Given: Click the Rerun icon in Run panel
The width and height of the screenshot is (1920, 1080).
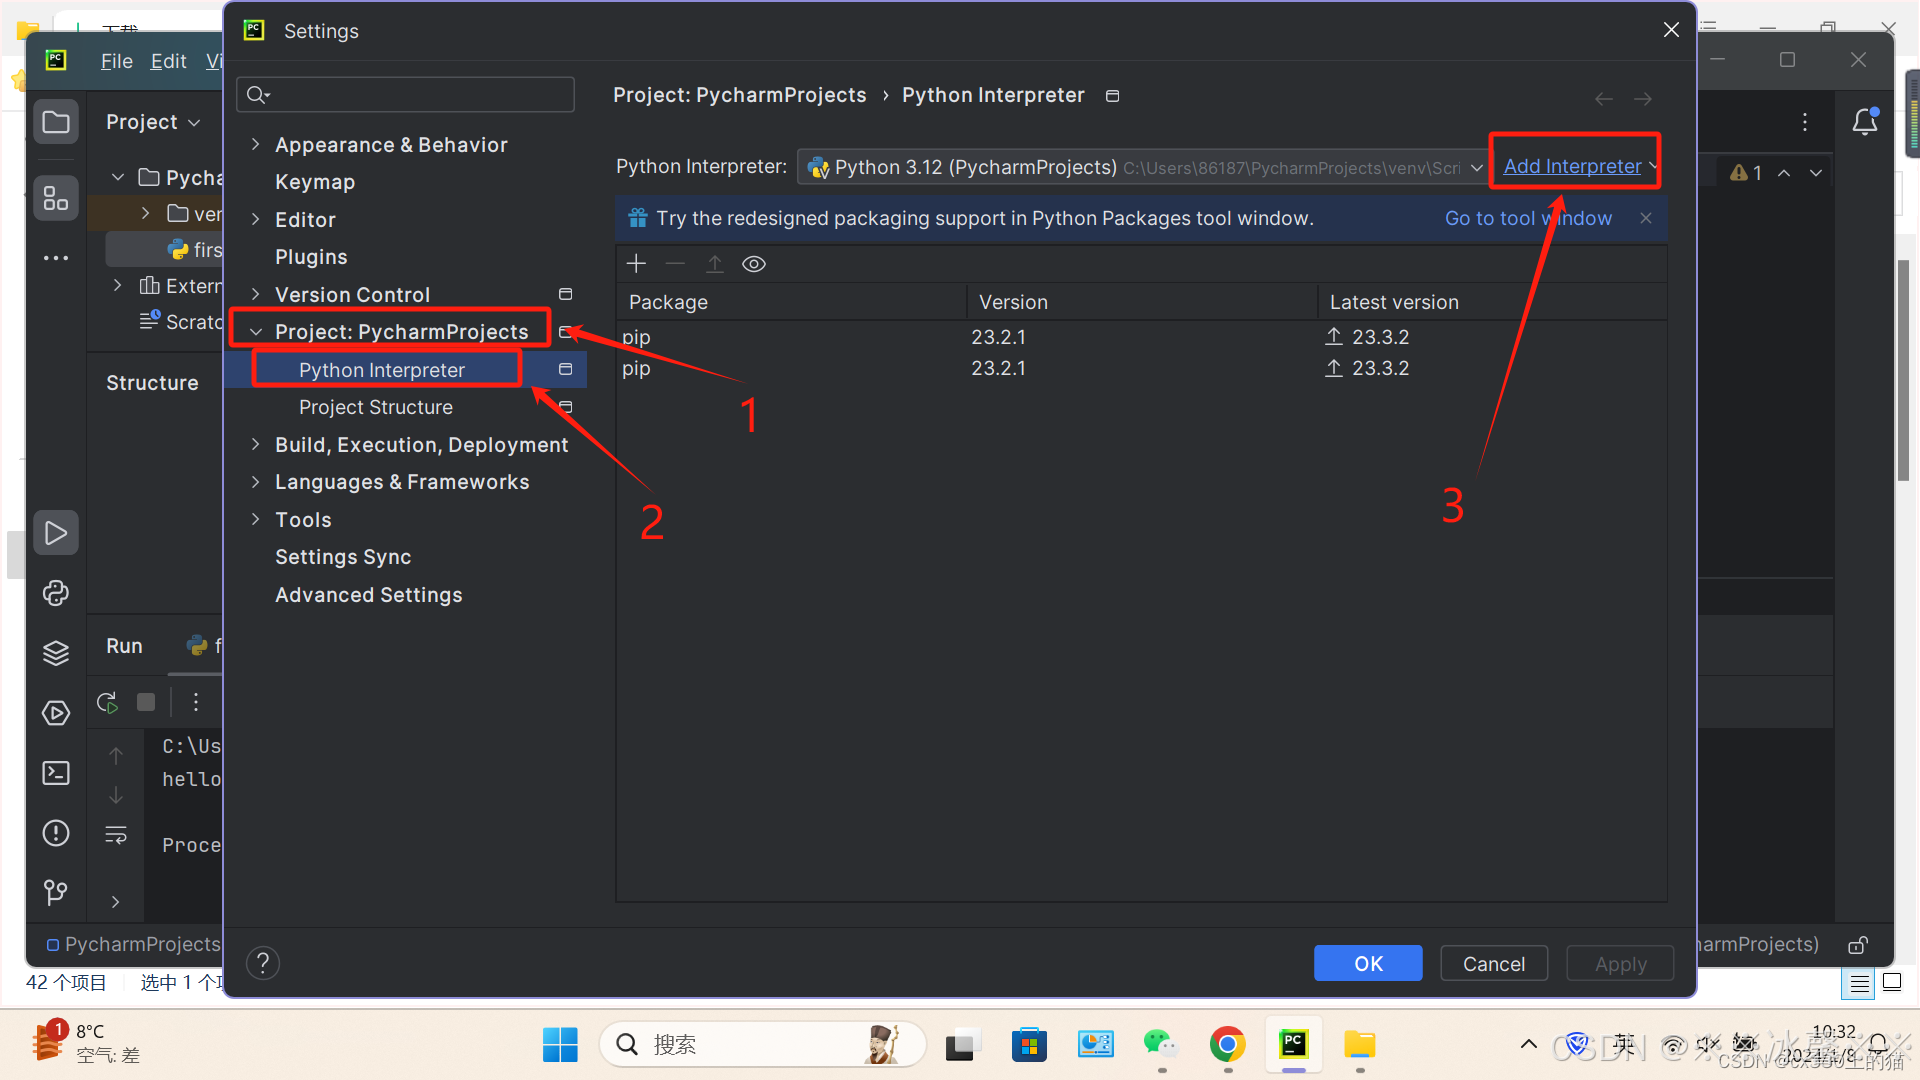Looking at the screenshot, I should coord(108,702).
